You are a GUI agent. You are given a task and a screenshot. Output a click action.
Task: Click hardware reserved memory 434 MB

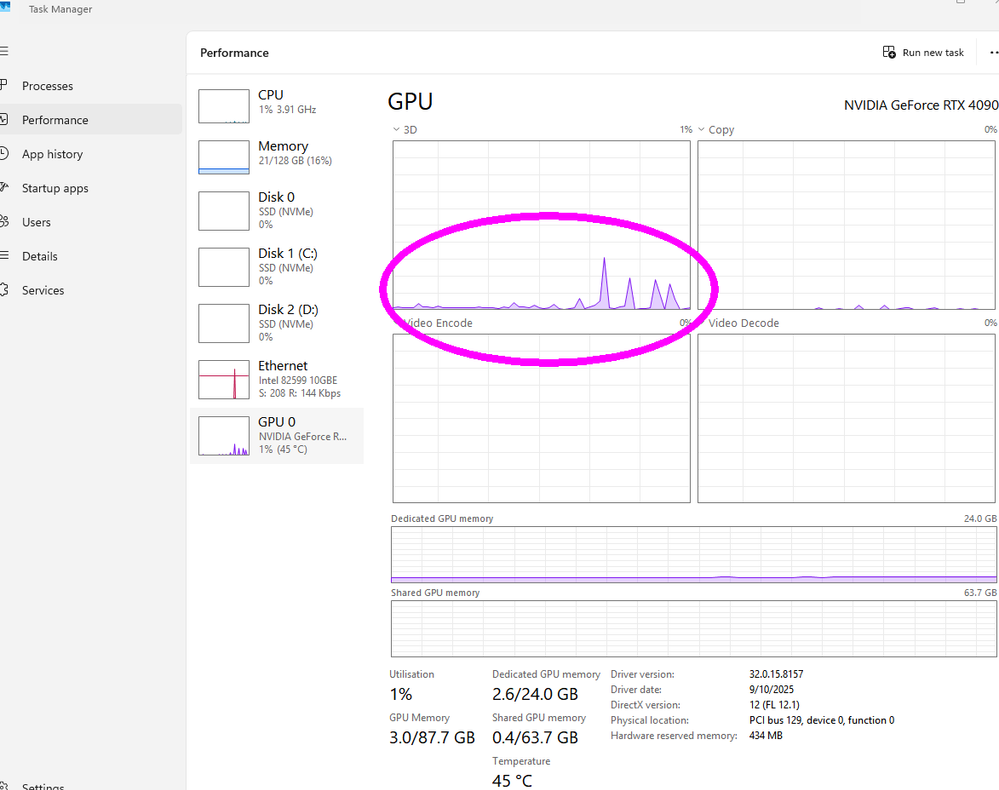(x=766, y=735)
